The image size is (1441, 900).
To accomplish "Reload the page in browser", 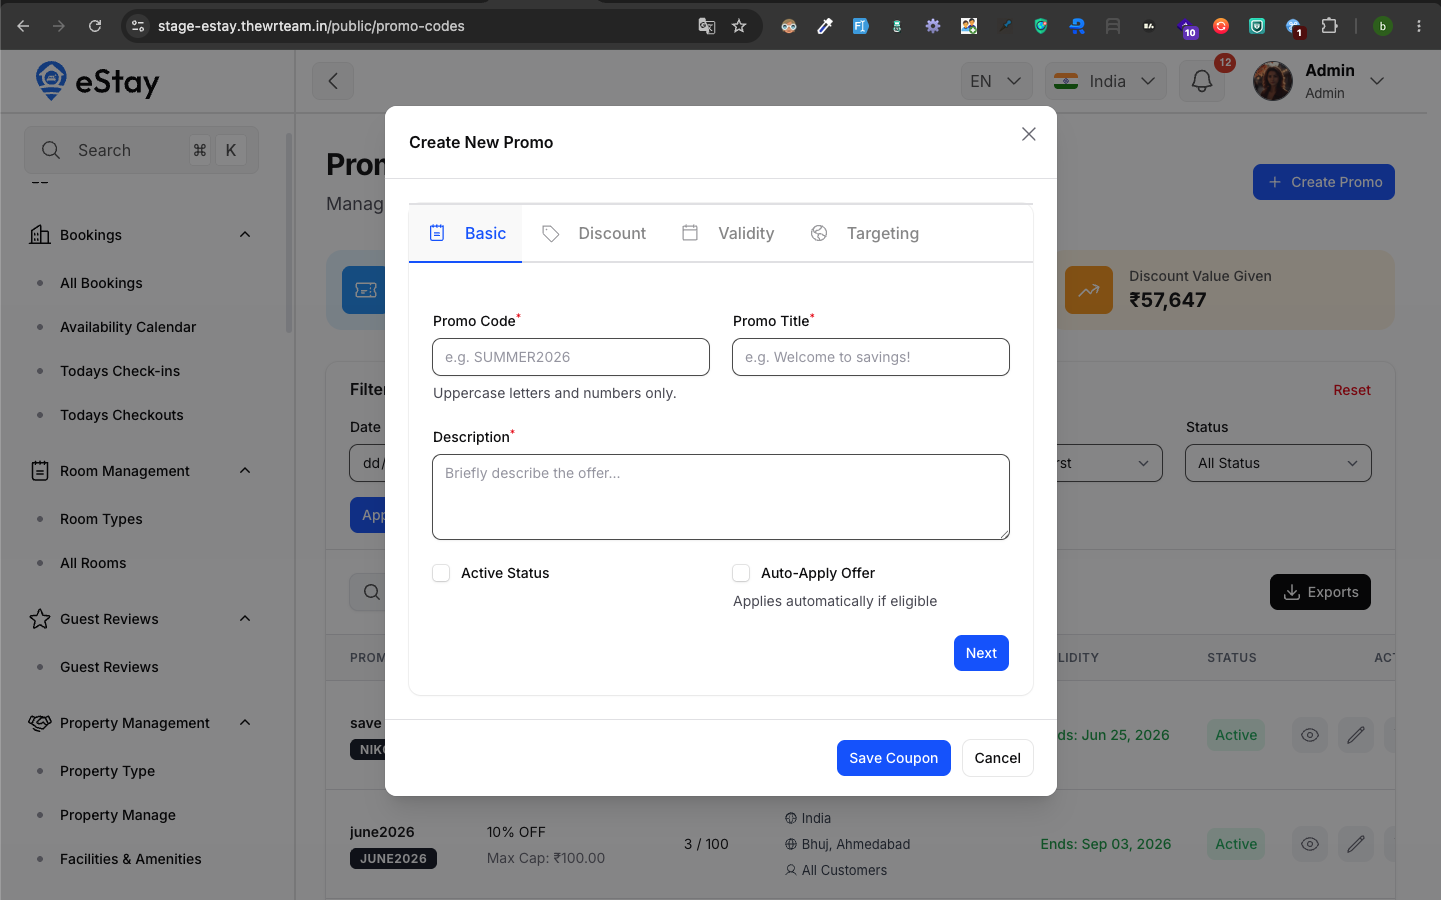I will [x=95, y=26].
